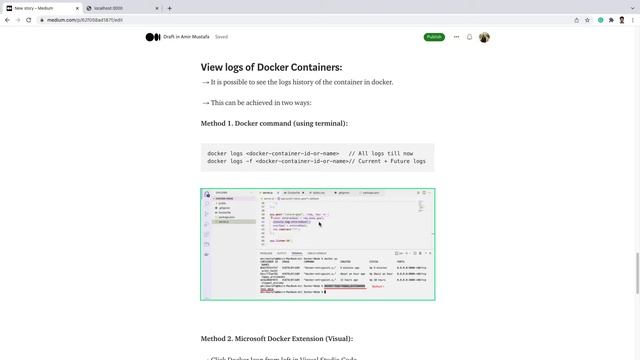The height and width of the screenshot is (360, 640).
Task: Open the Medium user avatar menu
Action: tap(484, 37)
